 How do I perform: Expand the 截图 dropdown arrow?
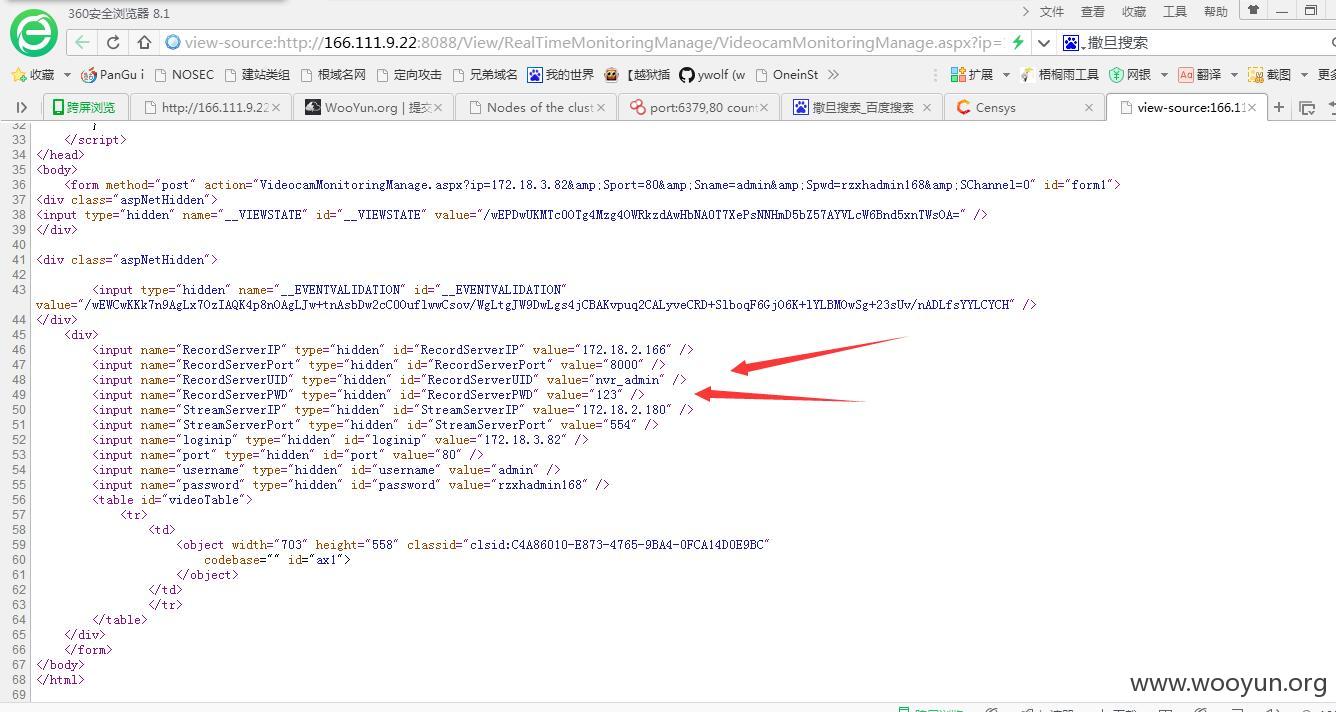(x=1304, y=75)
